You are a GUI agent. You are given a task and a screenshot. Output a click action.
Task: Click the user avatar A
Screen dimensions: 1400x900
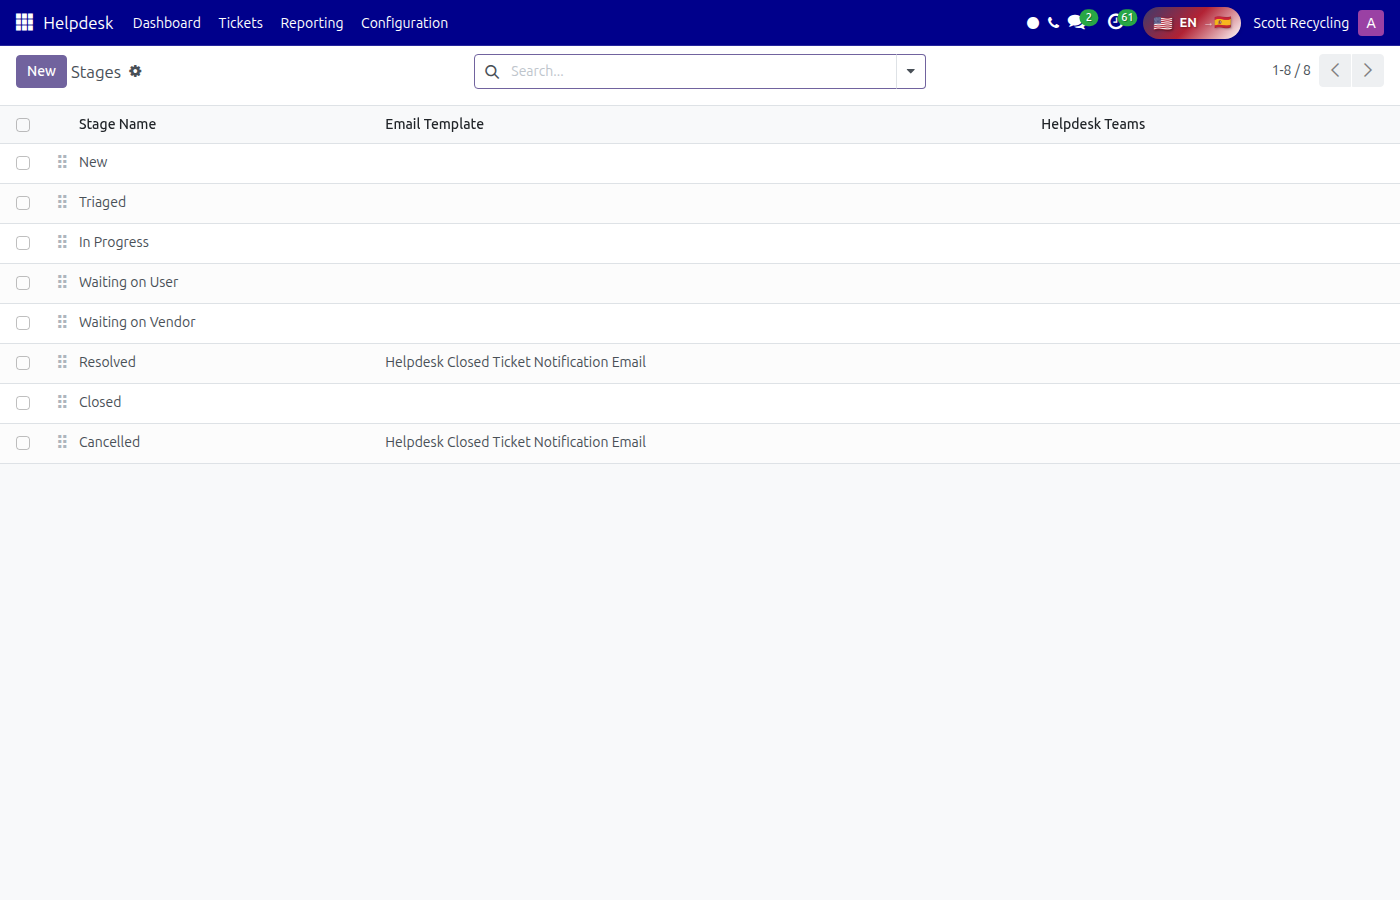[1371, 23]
